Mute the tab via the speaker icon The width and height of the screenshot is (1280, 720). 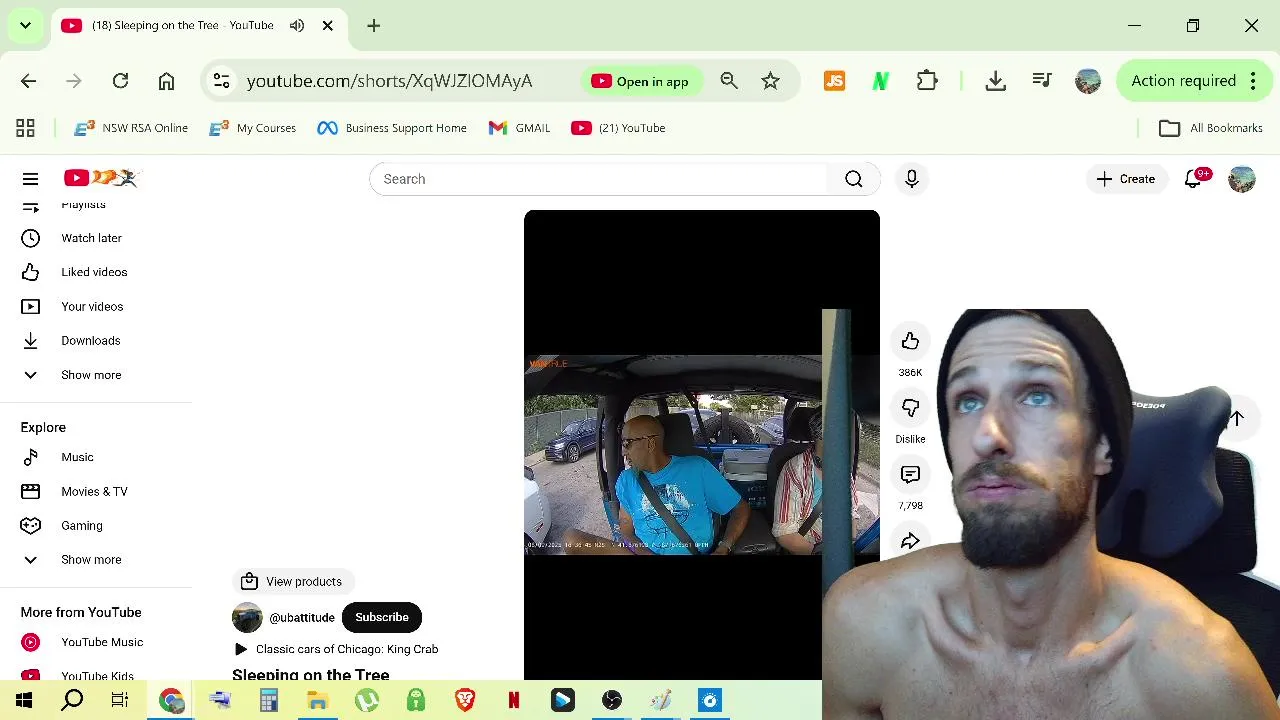point(297,25)
